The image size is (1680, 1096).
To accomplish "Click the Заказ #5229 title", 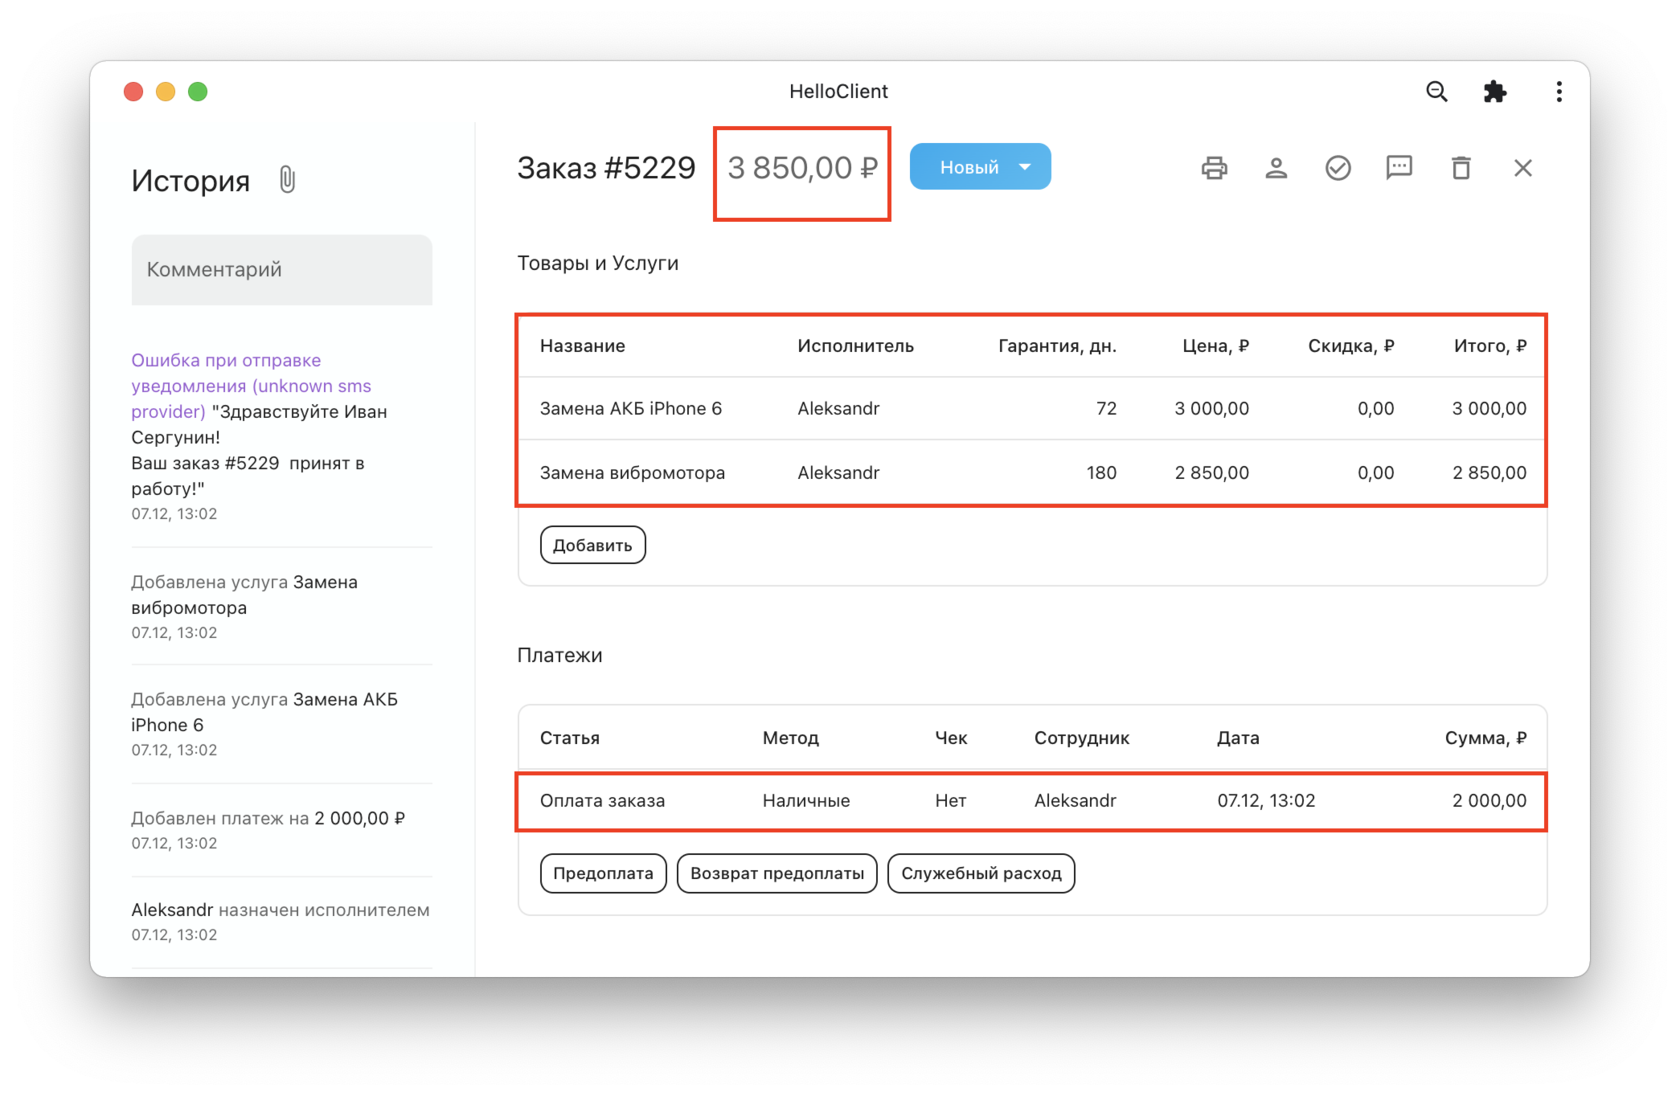I will 606,168.
